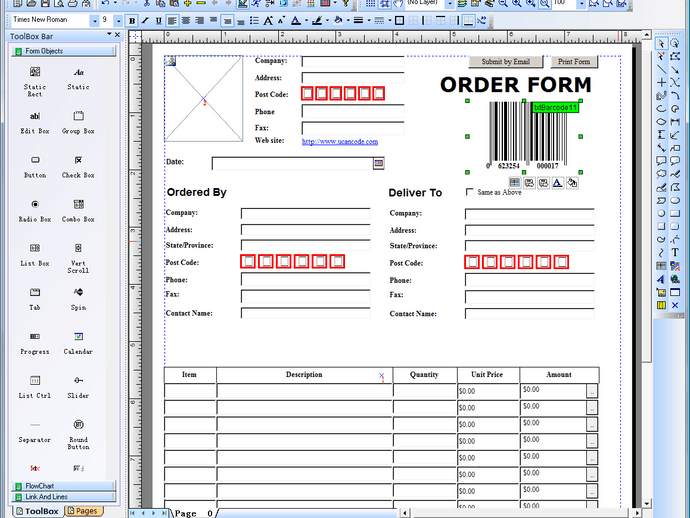Open the www.ucancode.com link
The height and width of the screenshot is (518, 690).
tap(340, 142)
